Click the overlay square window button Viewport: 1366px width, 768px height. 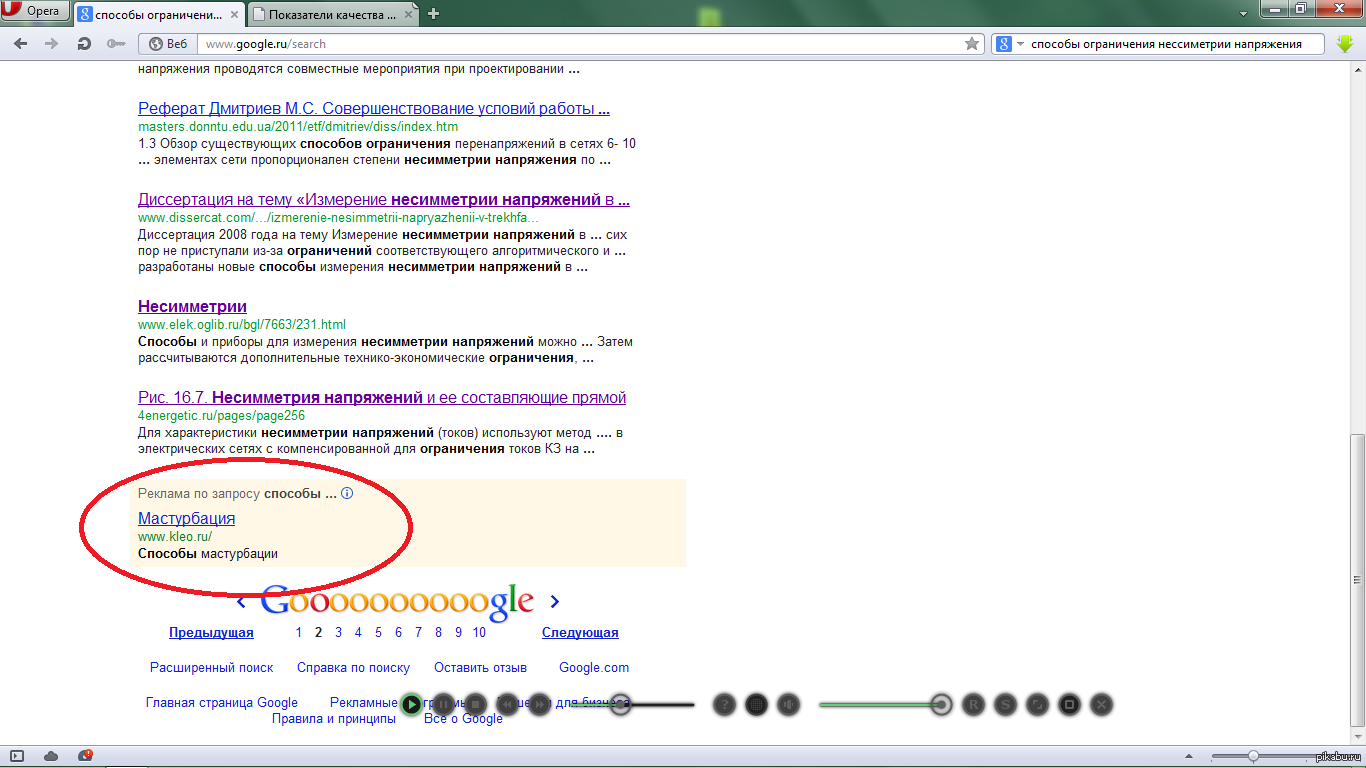point(1069,704)
